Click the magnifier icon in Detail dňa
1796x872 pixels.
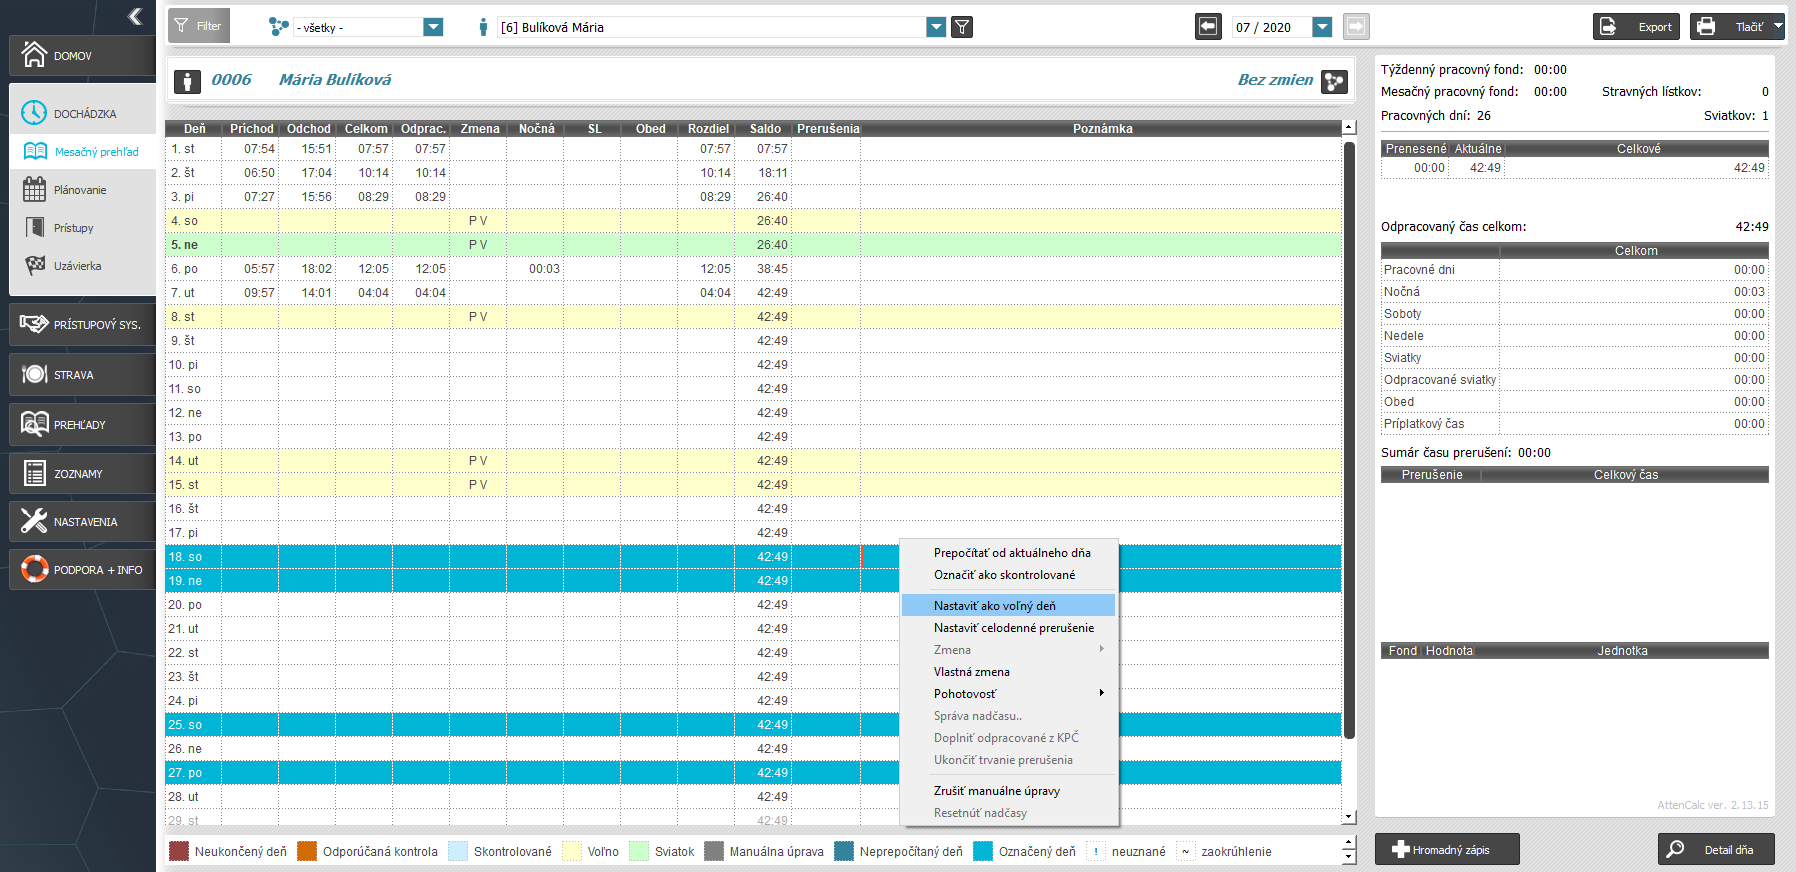tap(1677, 849)
